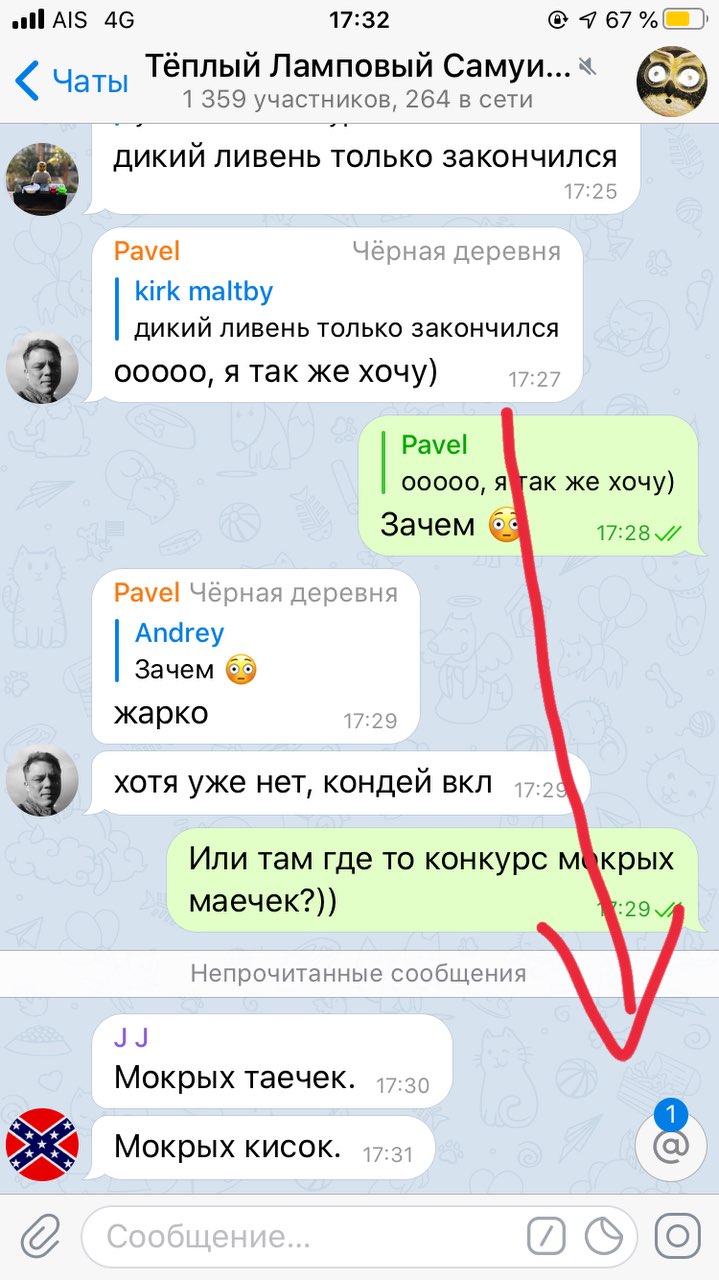Tap kirk maltby's avatar photo
Image resolution: width=719 pixels, height=1280 pixels.
click(42, 179)
